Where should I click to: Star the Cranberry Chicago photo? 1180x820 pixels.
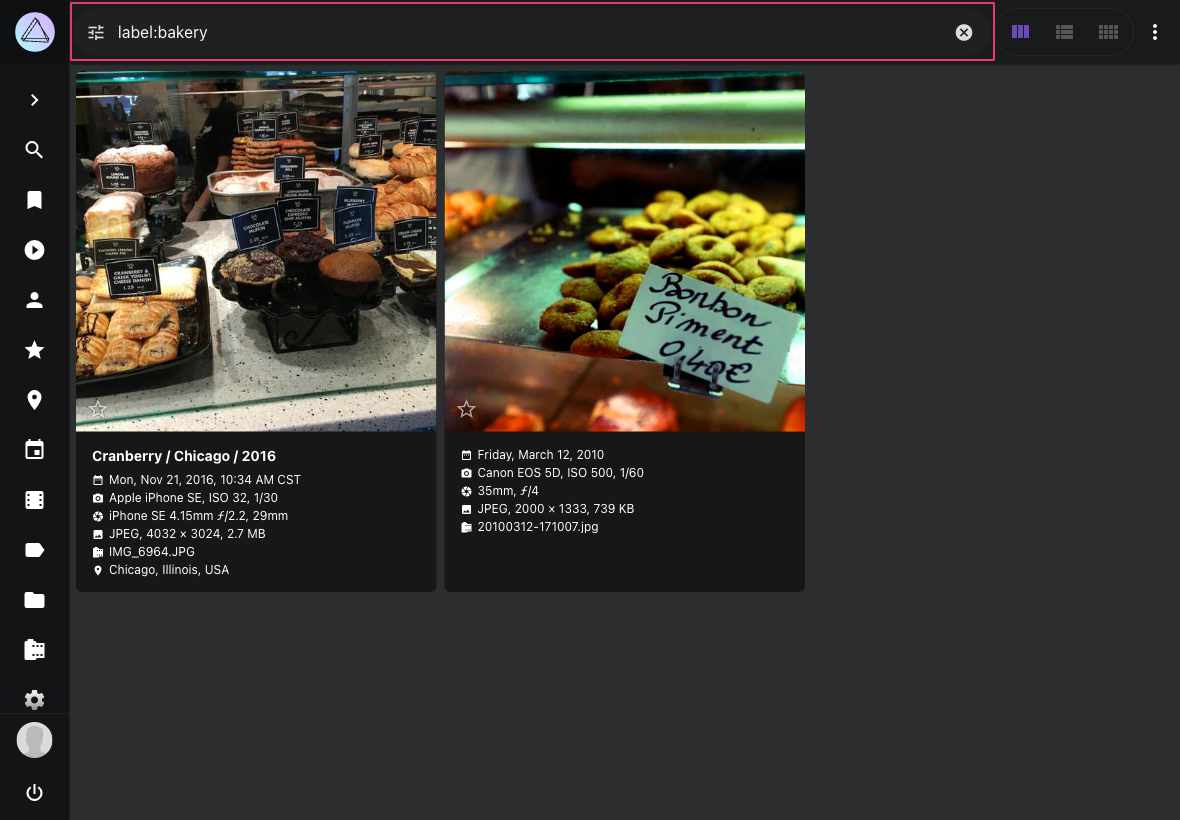[98, 409]
